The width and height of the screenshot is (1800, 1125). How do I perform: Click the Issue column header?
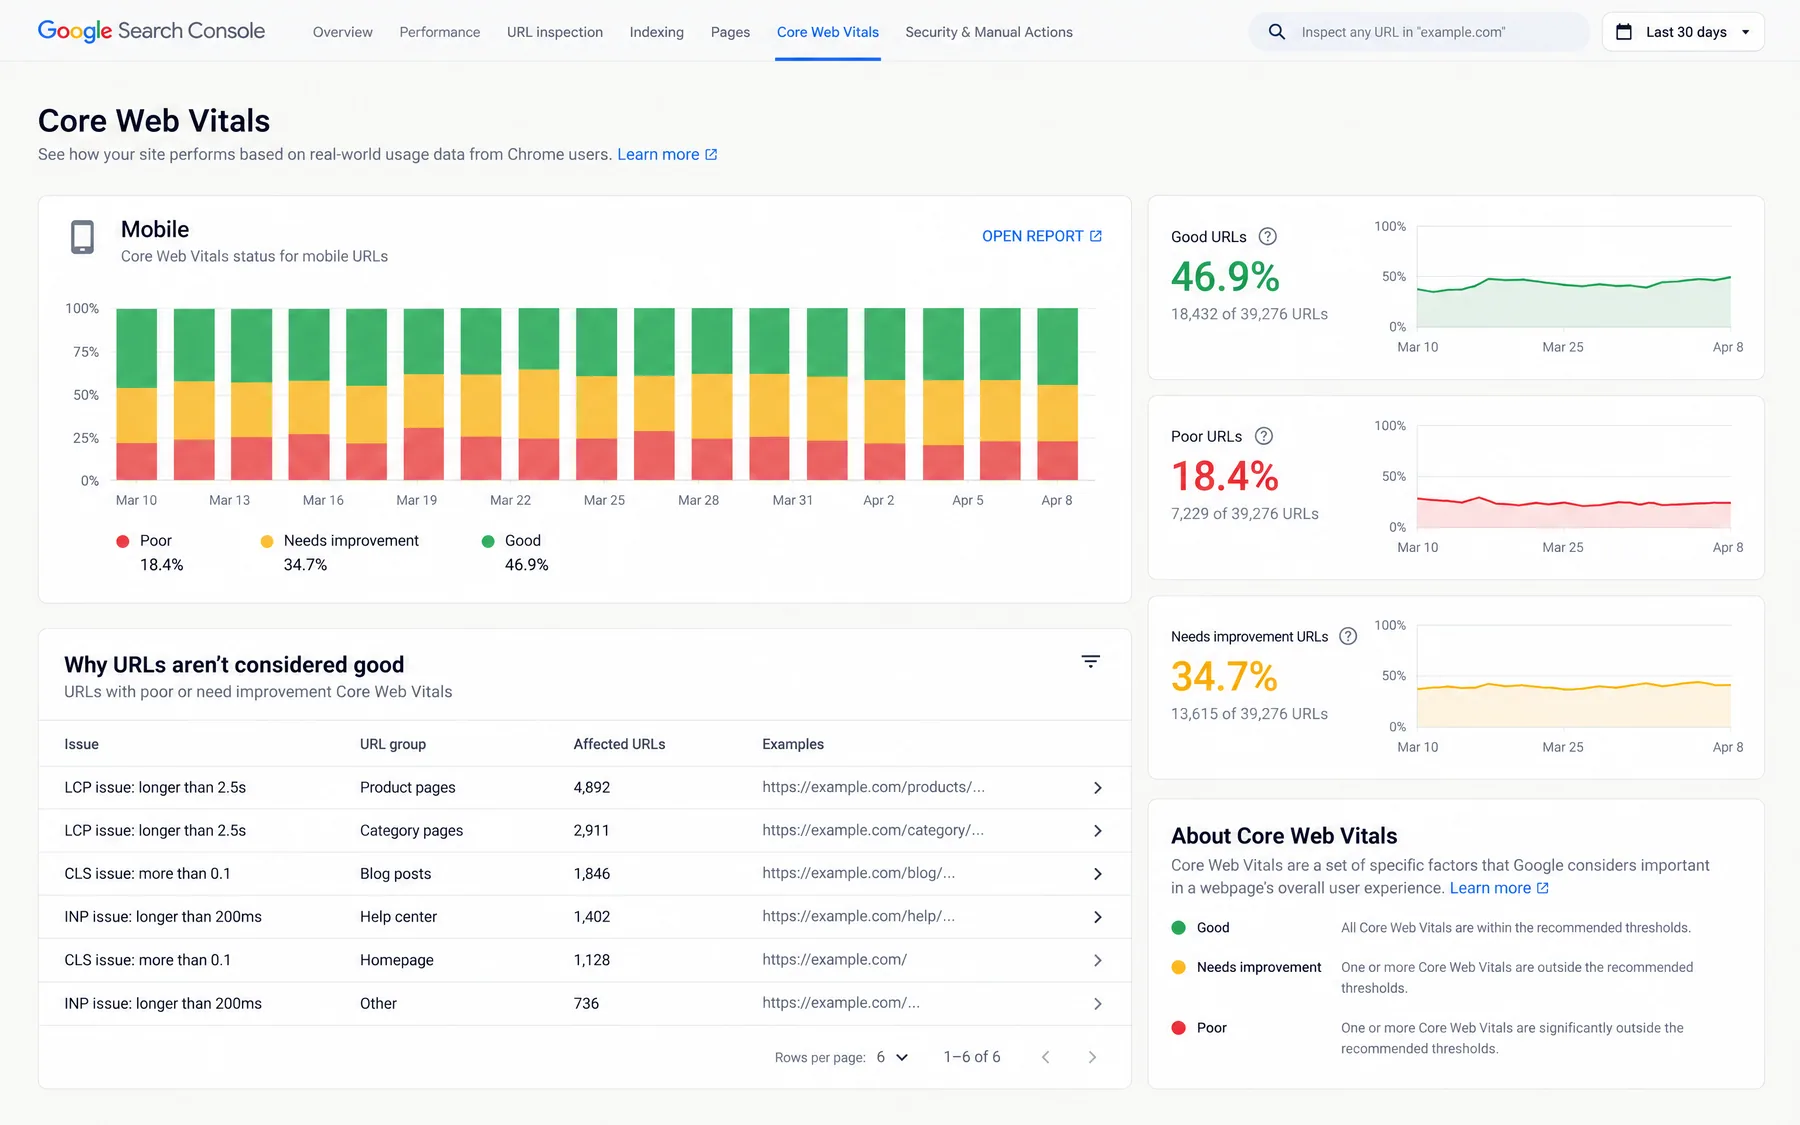[82, 744]
